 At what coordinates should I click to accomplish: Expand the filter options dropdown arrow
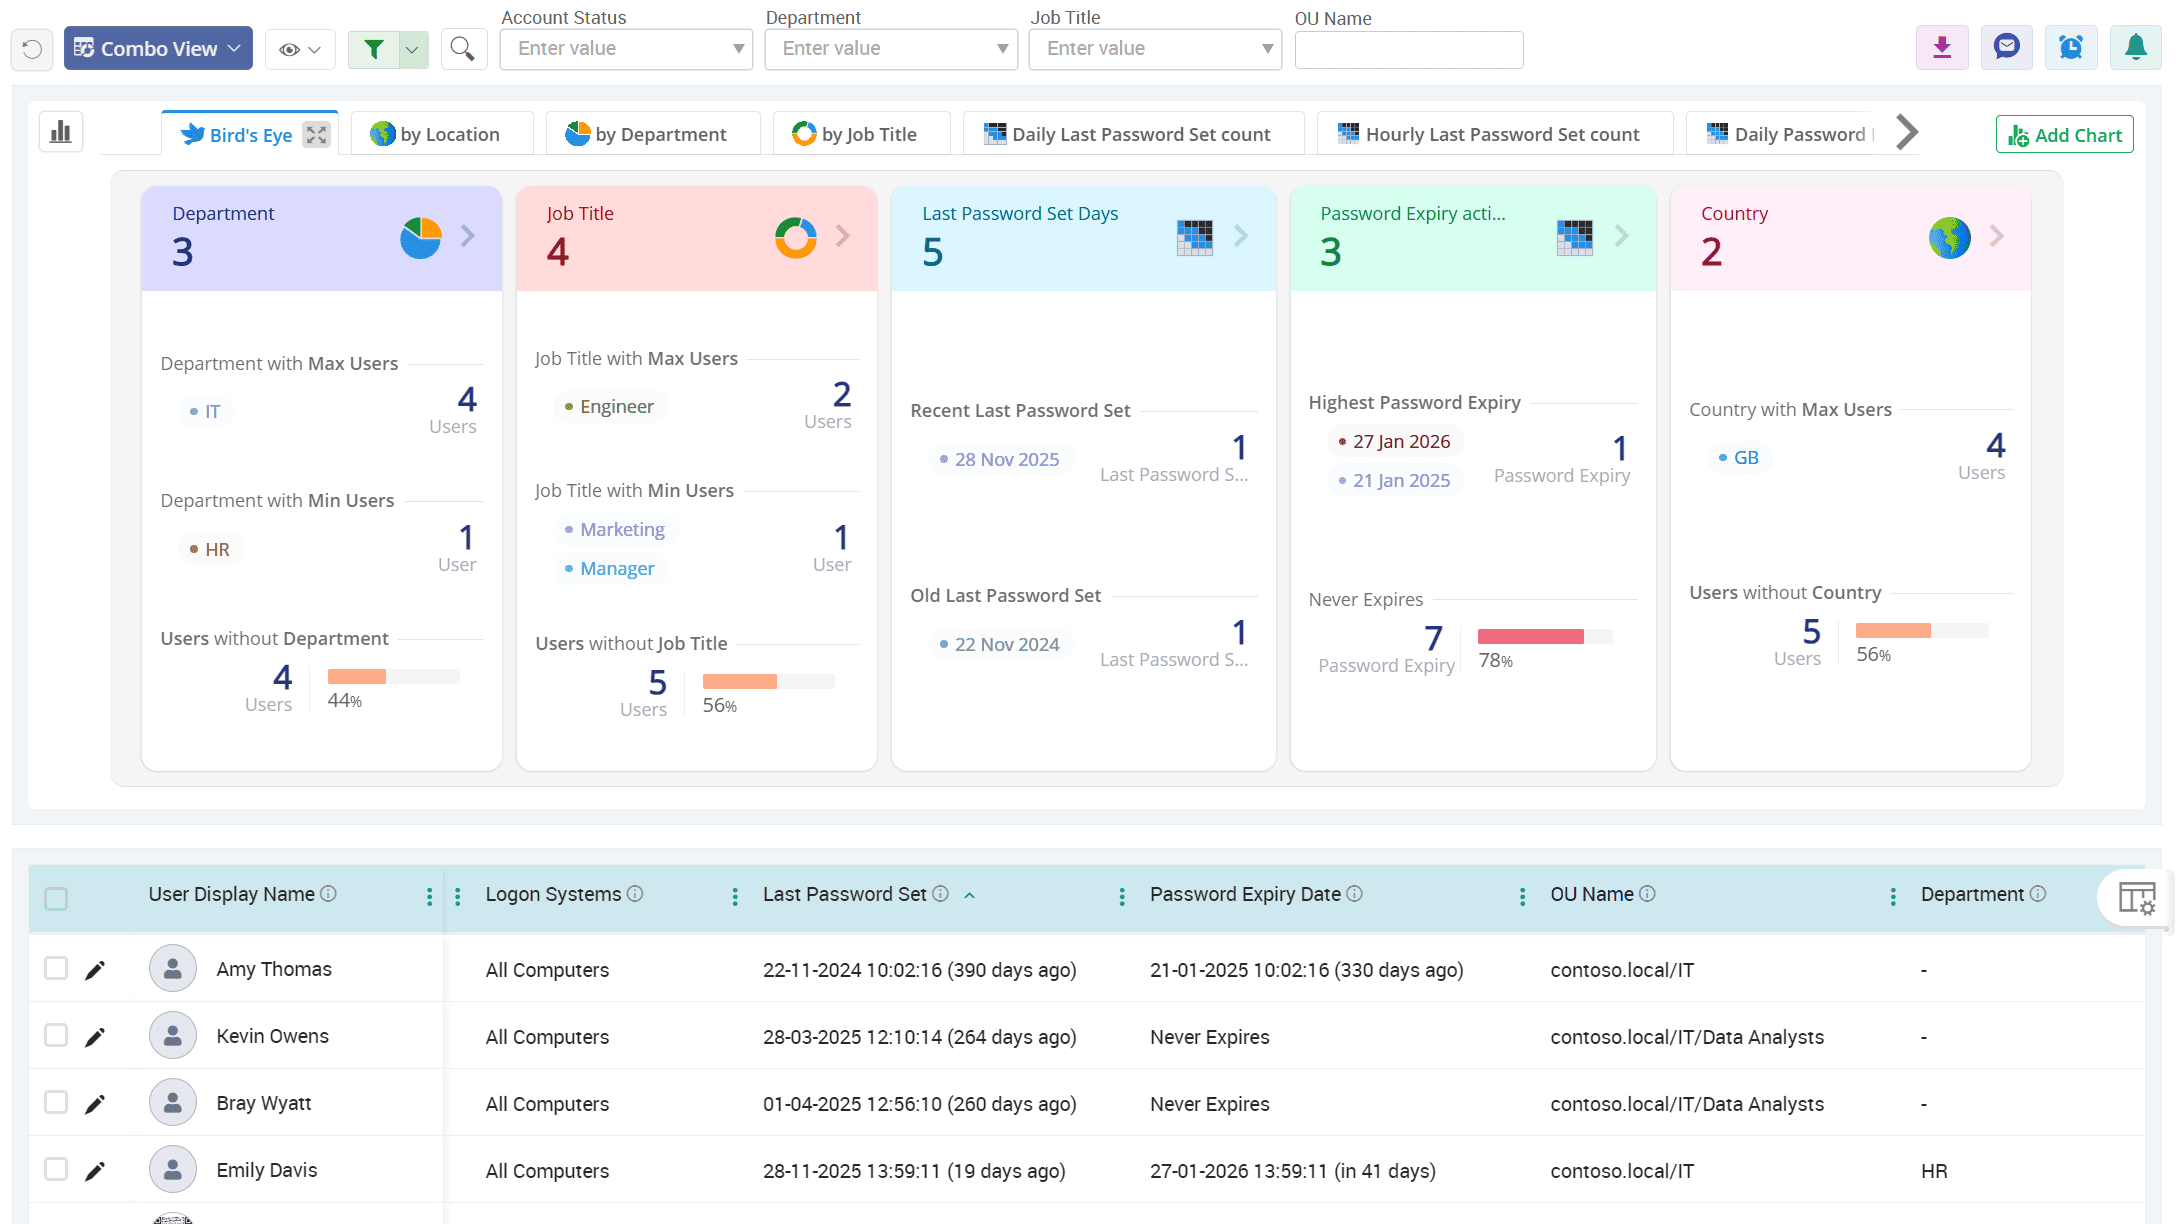tap(412, 49)
